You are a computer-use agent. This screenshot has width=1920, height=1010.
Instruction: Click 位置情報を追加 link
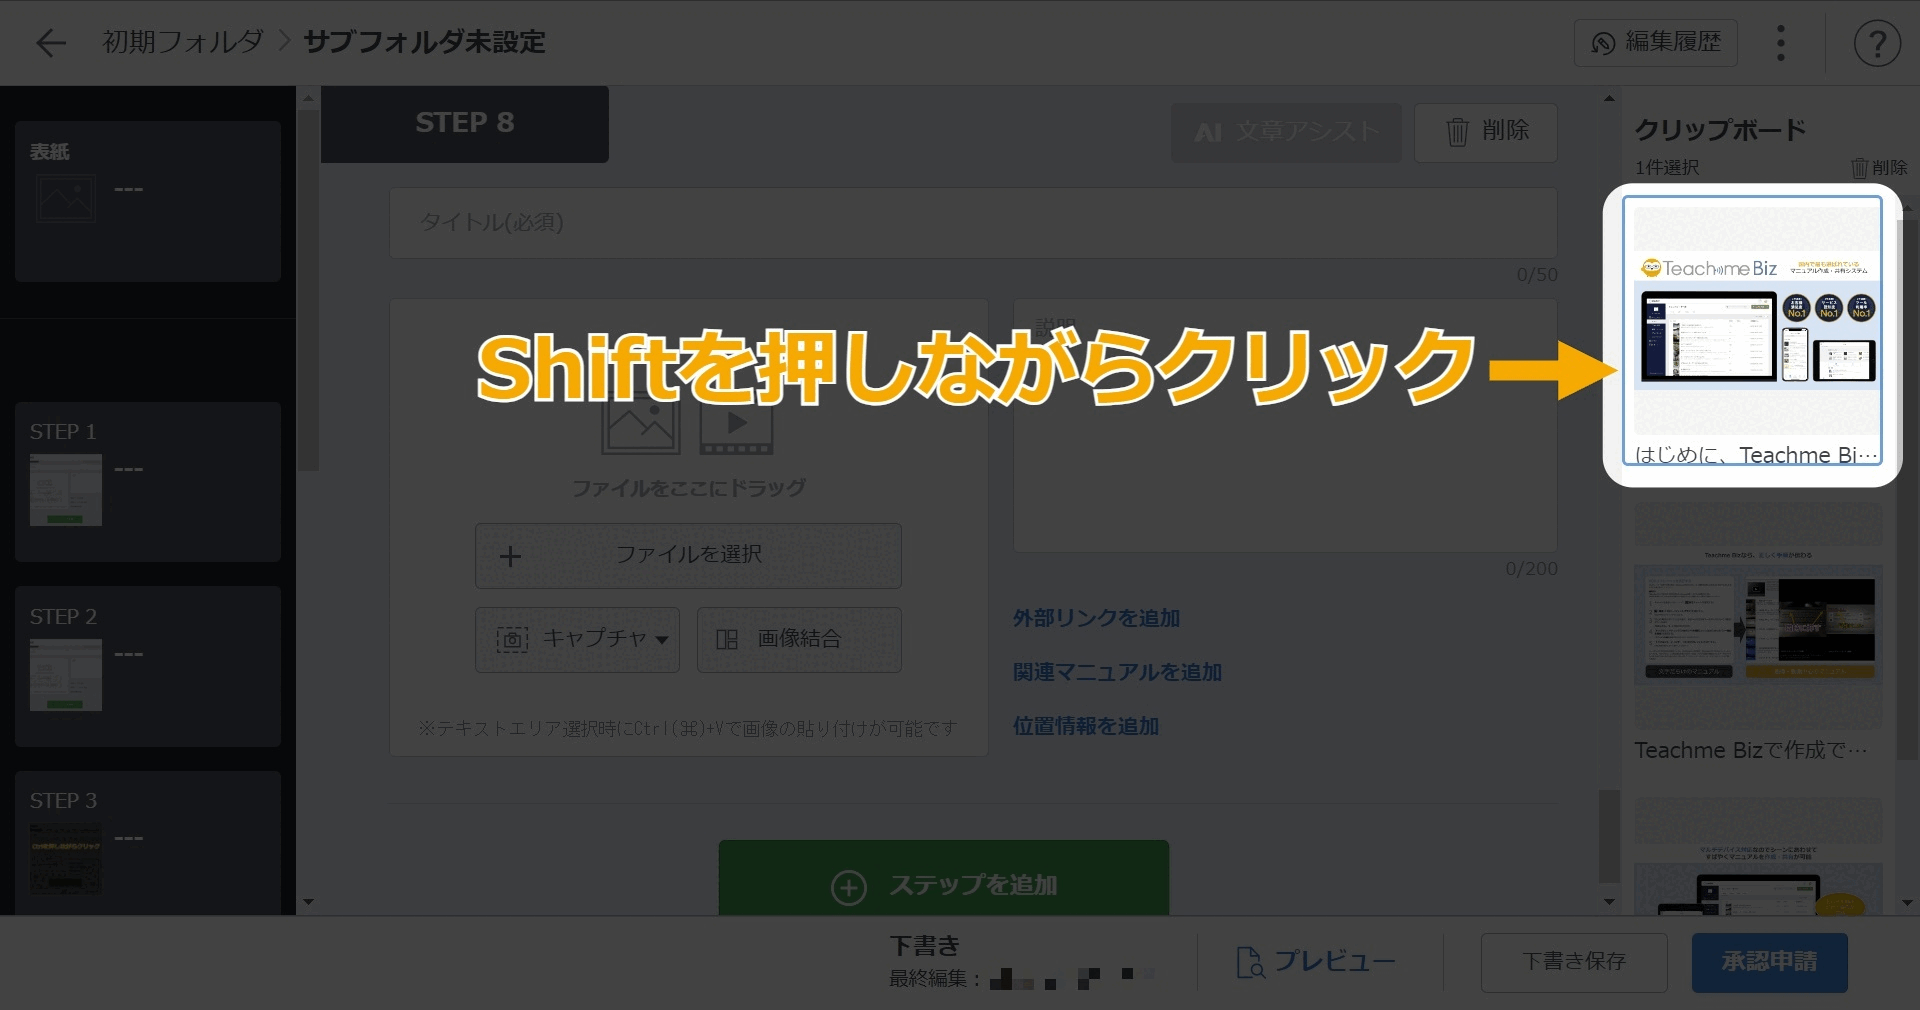[1085, 726]
